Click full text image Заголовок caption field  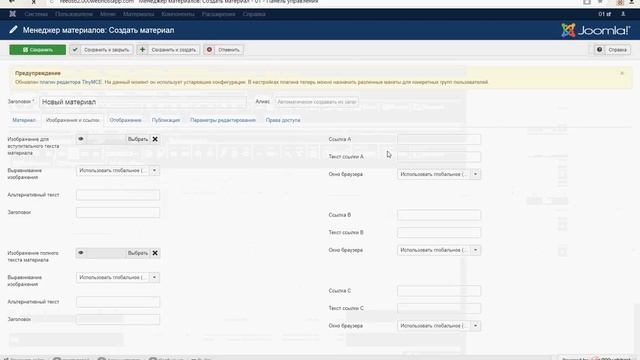[118, 320]
